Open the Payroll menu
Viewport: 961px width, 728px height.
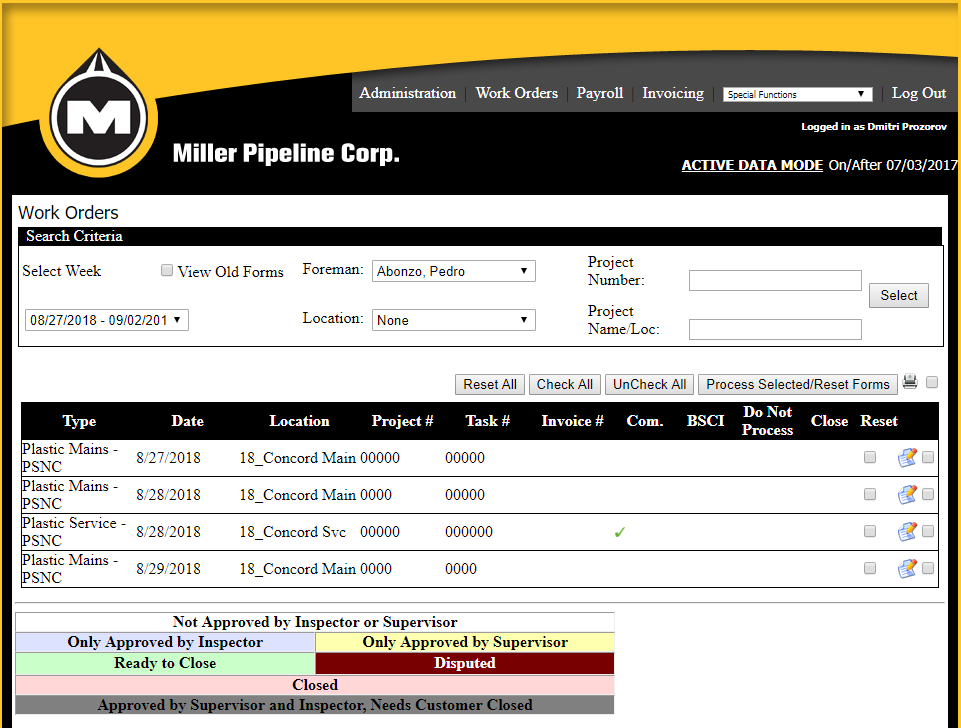(599, 93)
